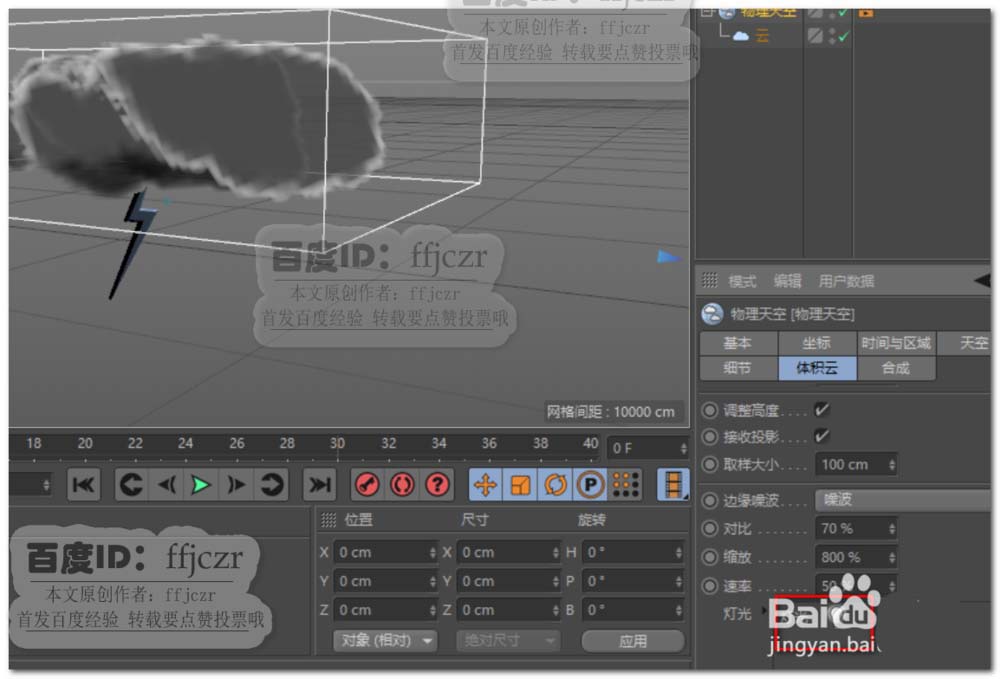Toggle the keyframe circle beside 对比

point(709,528)
